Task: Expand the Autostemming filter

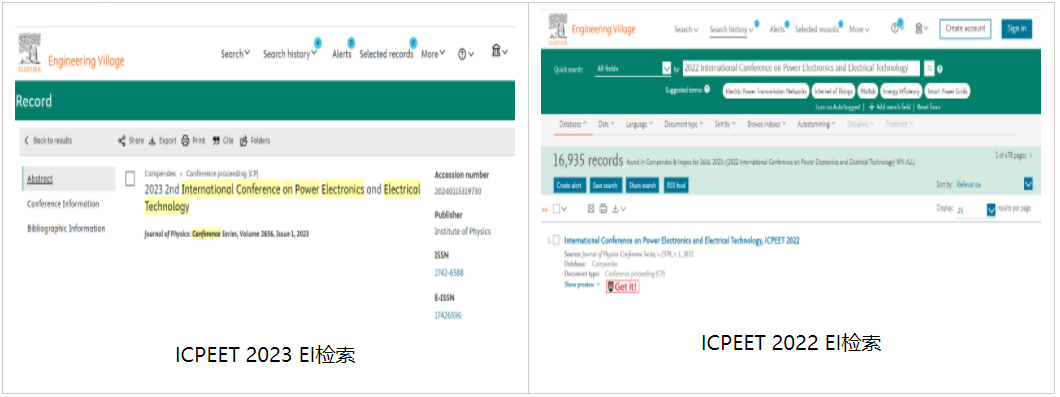Action: (x=817, y=124)
